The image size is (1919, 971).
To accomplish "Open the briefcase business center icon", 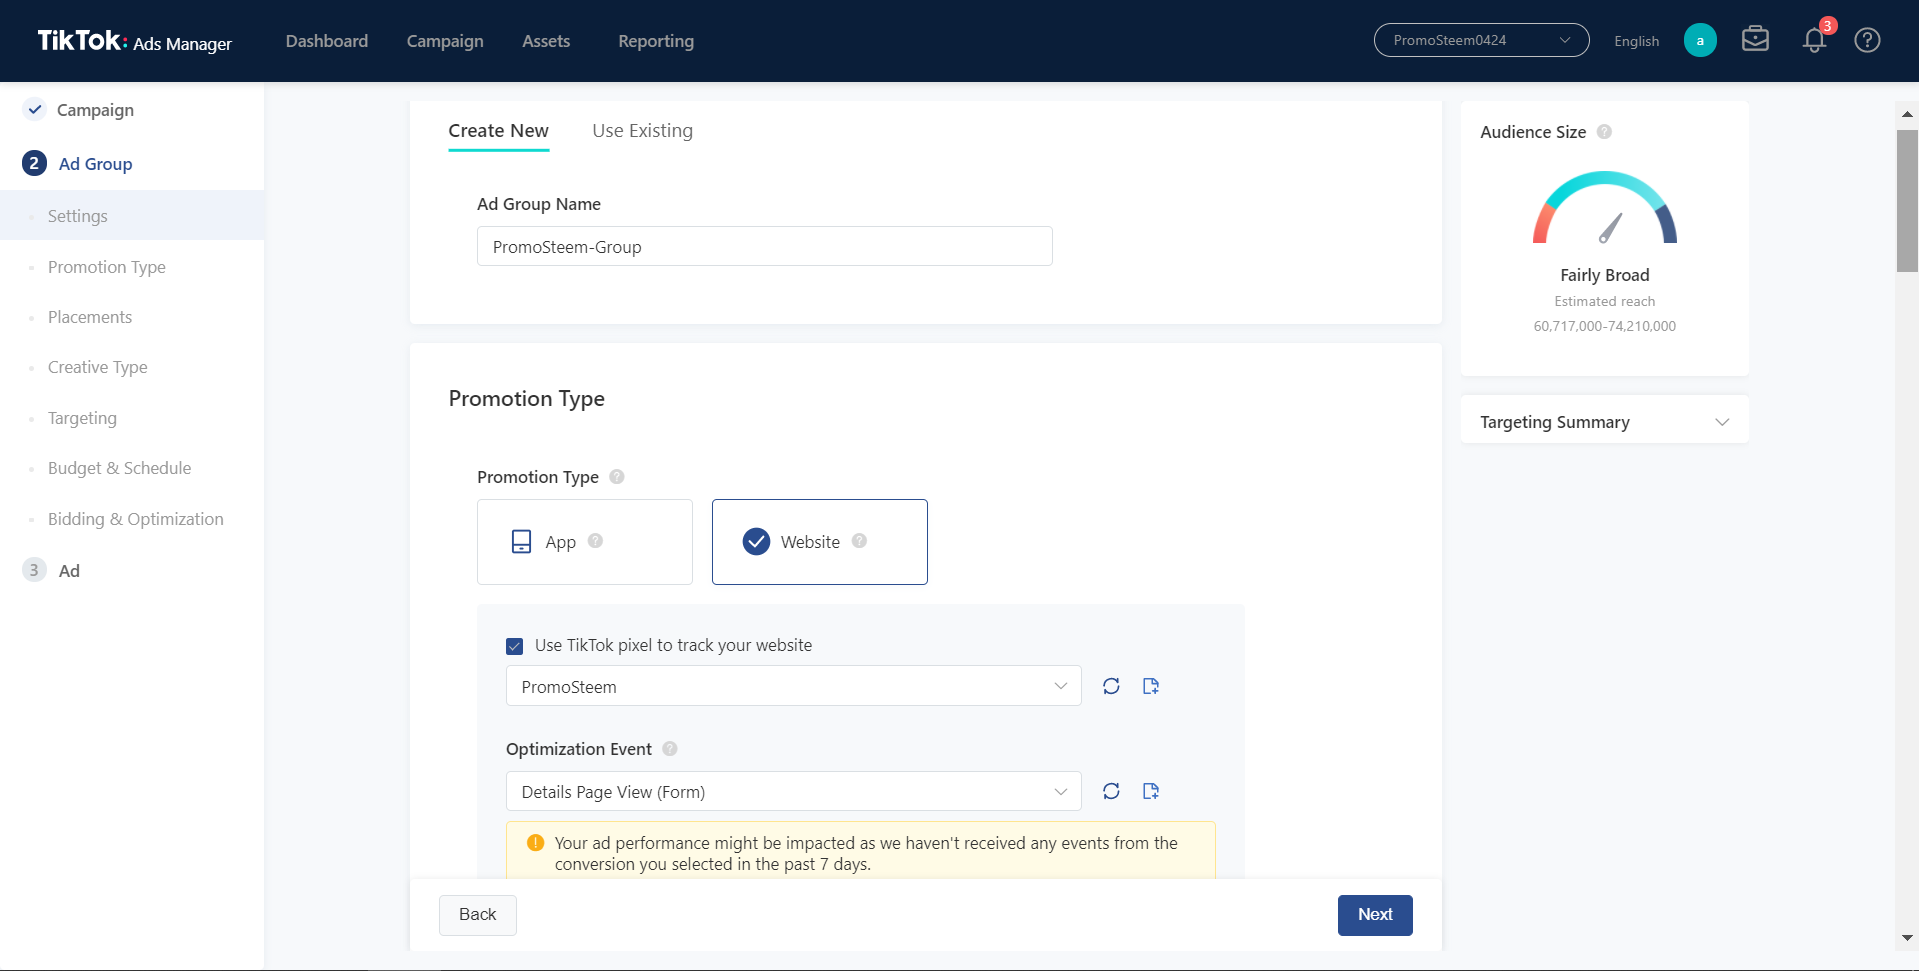I will click(1755, 40).
